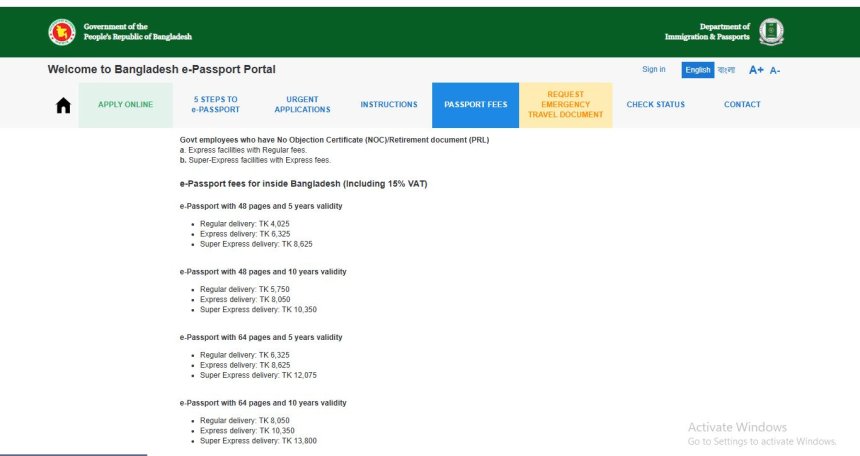Open the Check Status page
Screen dimensions: 860x456
(655, 105)
